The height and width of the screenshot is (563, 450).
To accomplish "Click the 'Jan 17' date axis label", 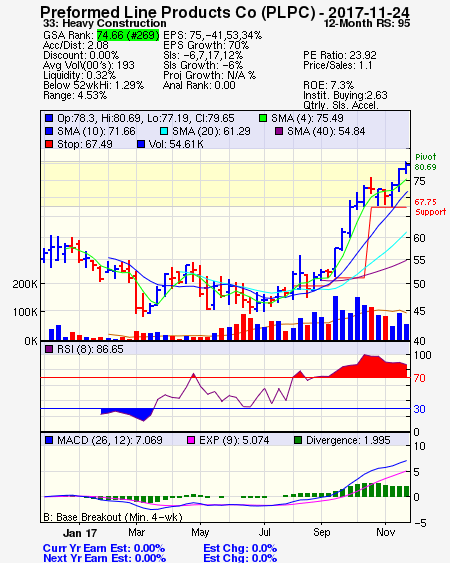I will [80, 533].
